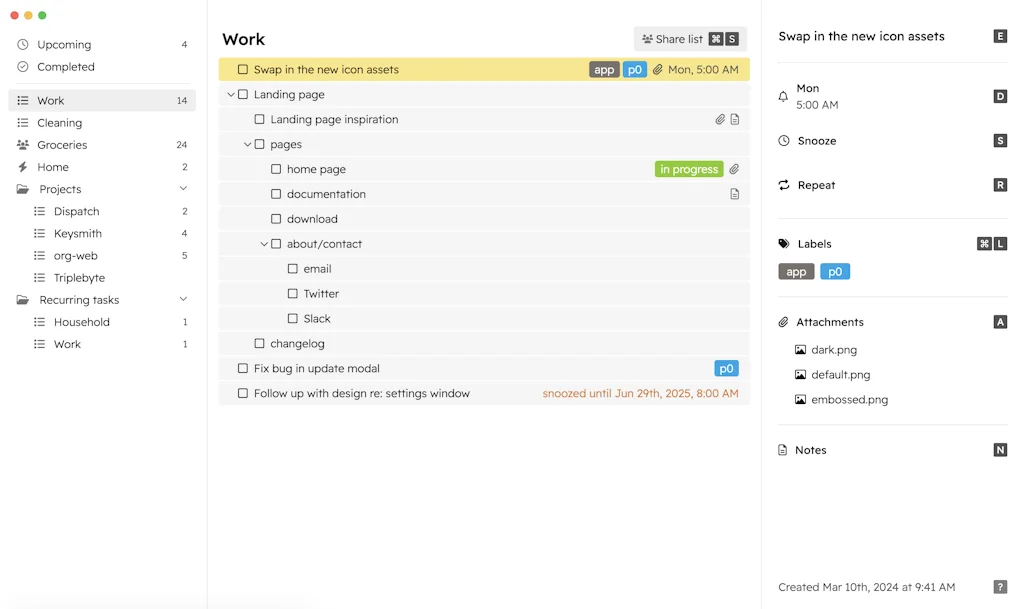Open the Upcoming view
The image size is (1024, 609).
tap(64, 45)
